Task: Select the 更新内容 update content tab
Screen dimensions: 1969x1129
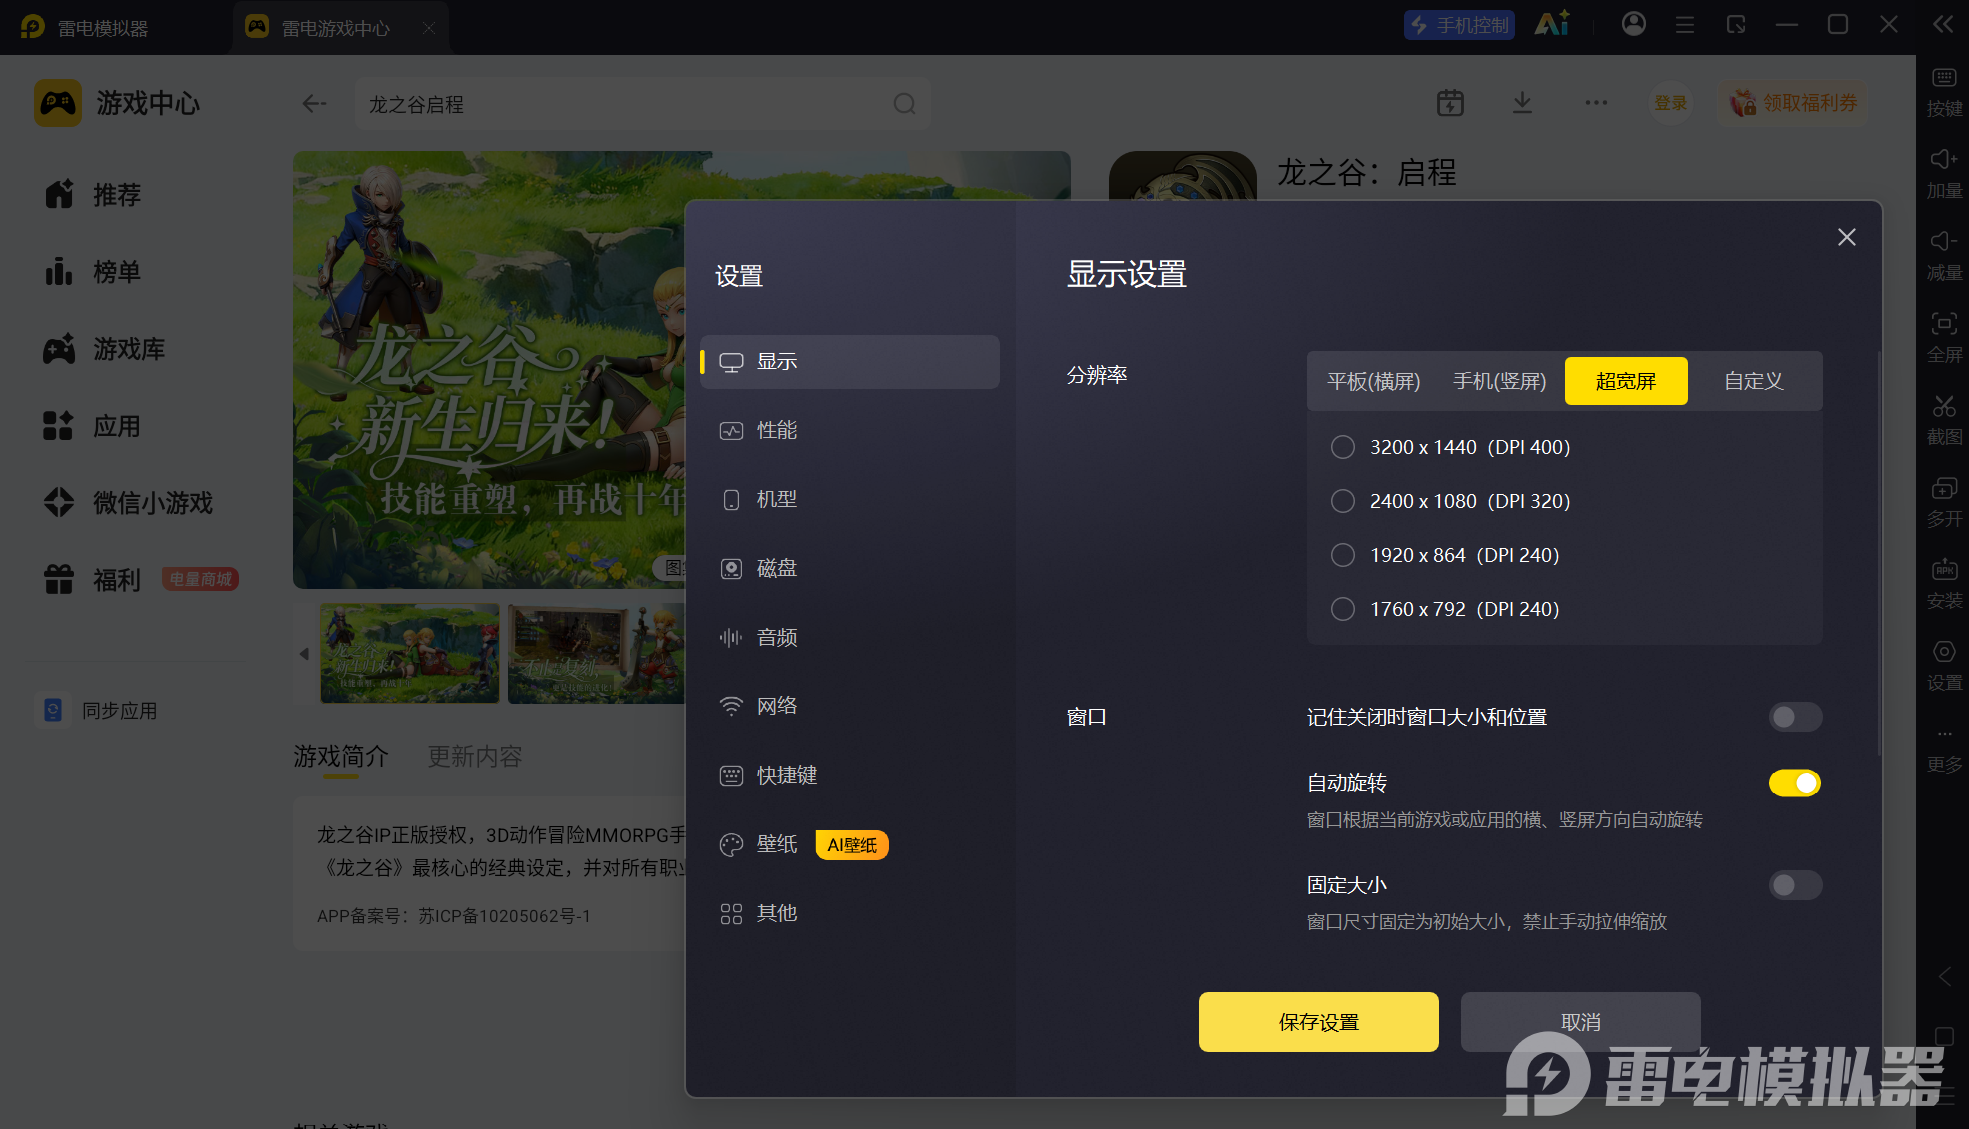Action: (x=475, y=757)
